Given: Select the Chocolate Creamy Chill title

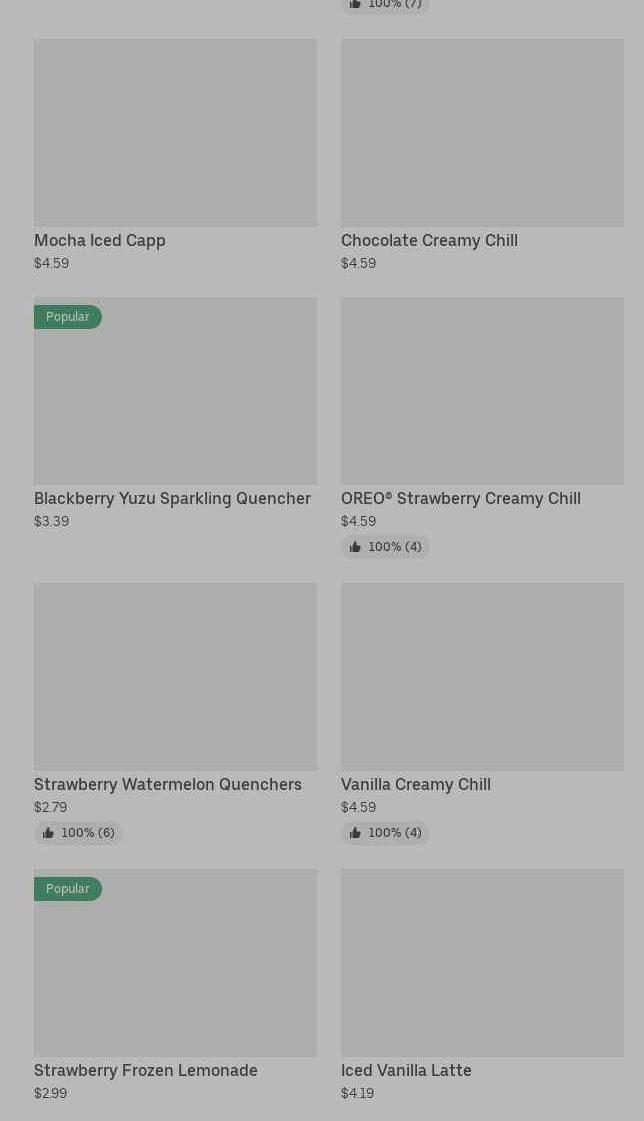Looking at the screenshot, I should (x=429, y=241).
